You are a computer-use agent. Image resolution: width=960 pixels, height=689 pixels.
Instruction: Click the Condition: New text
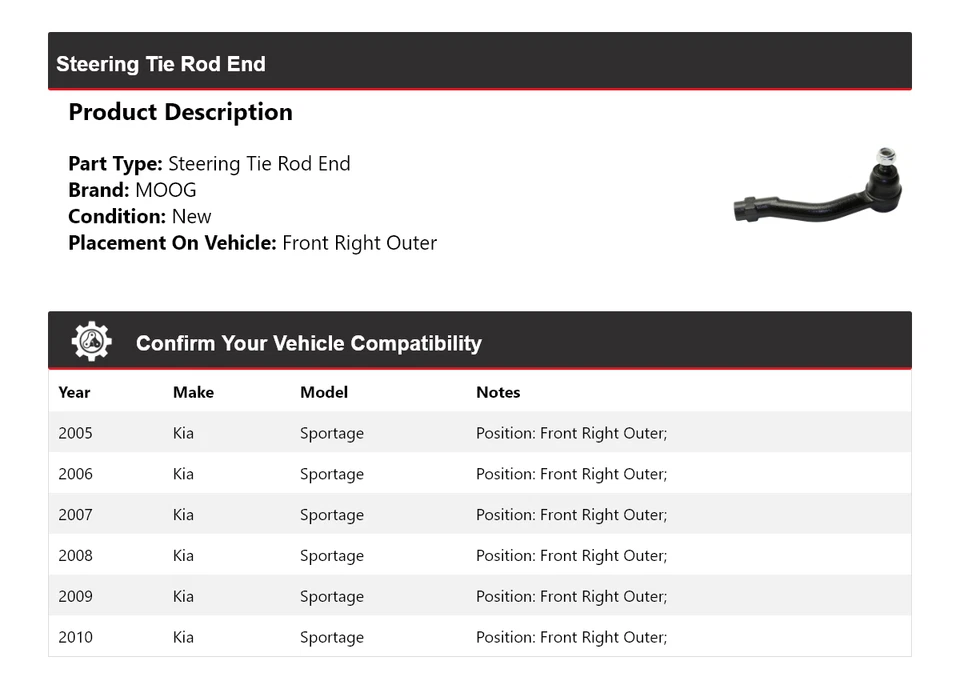(x=140, y=216)
